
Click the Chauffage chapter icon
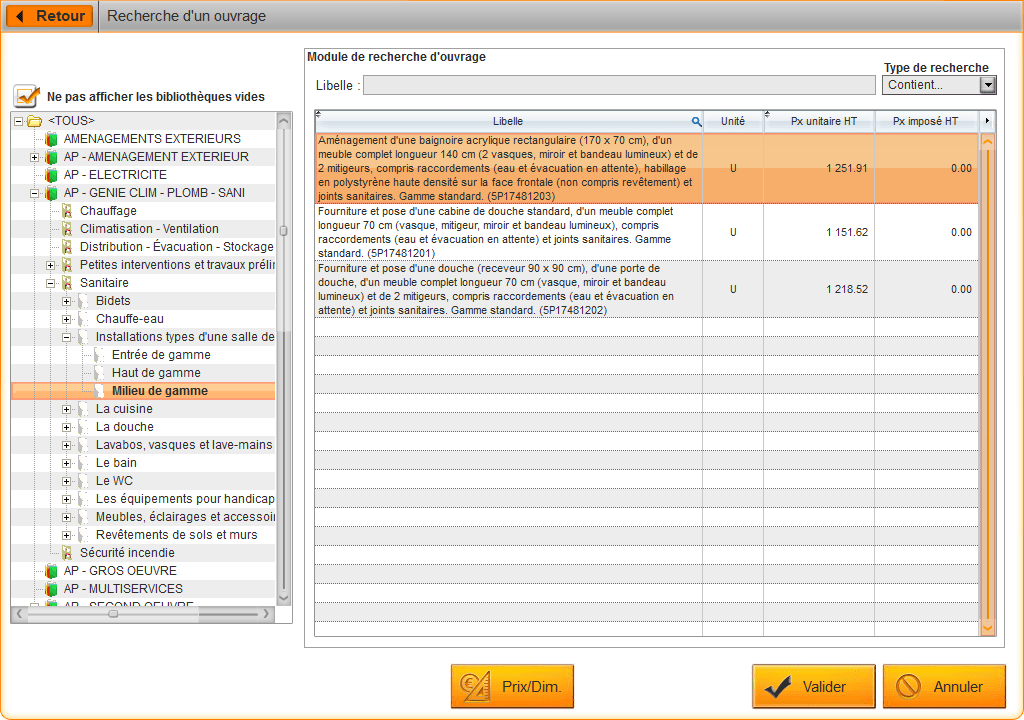click(67, 211)
